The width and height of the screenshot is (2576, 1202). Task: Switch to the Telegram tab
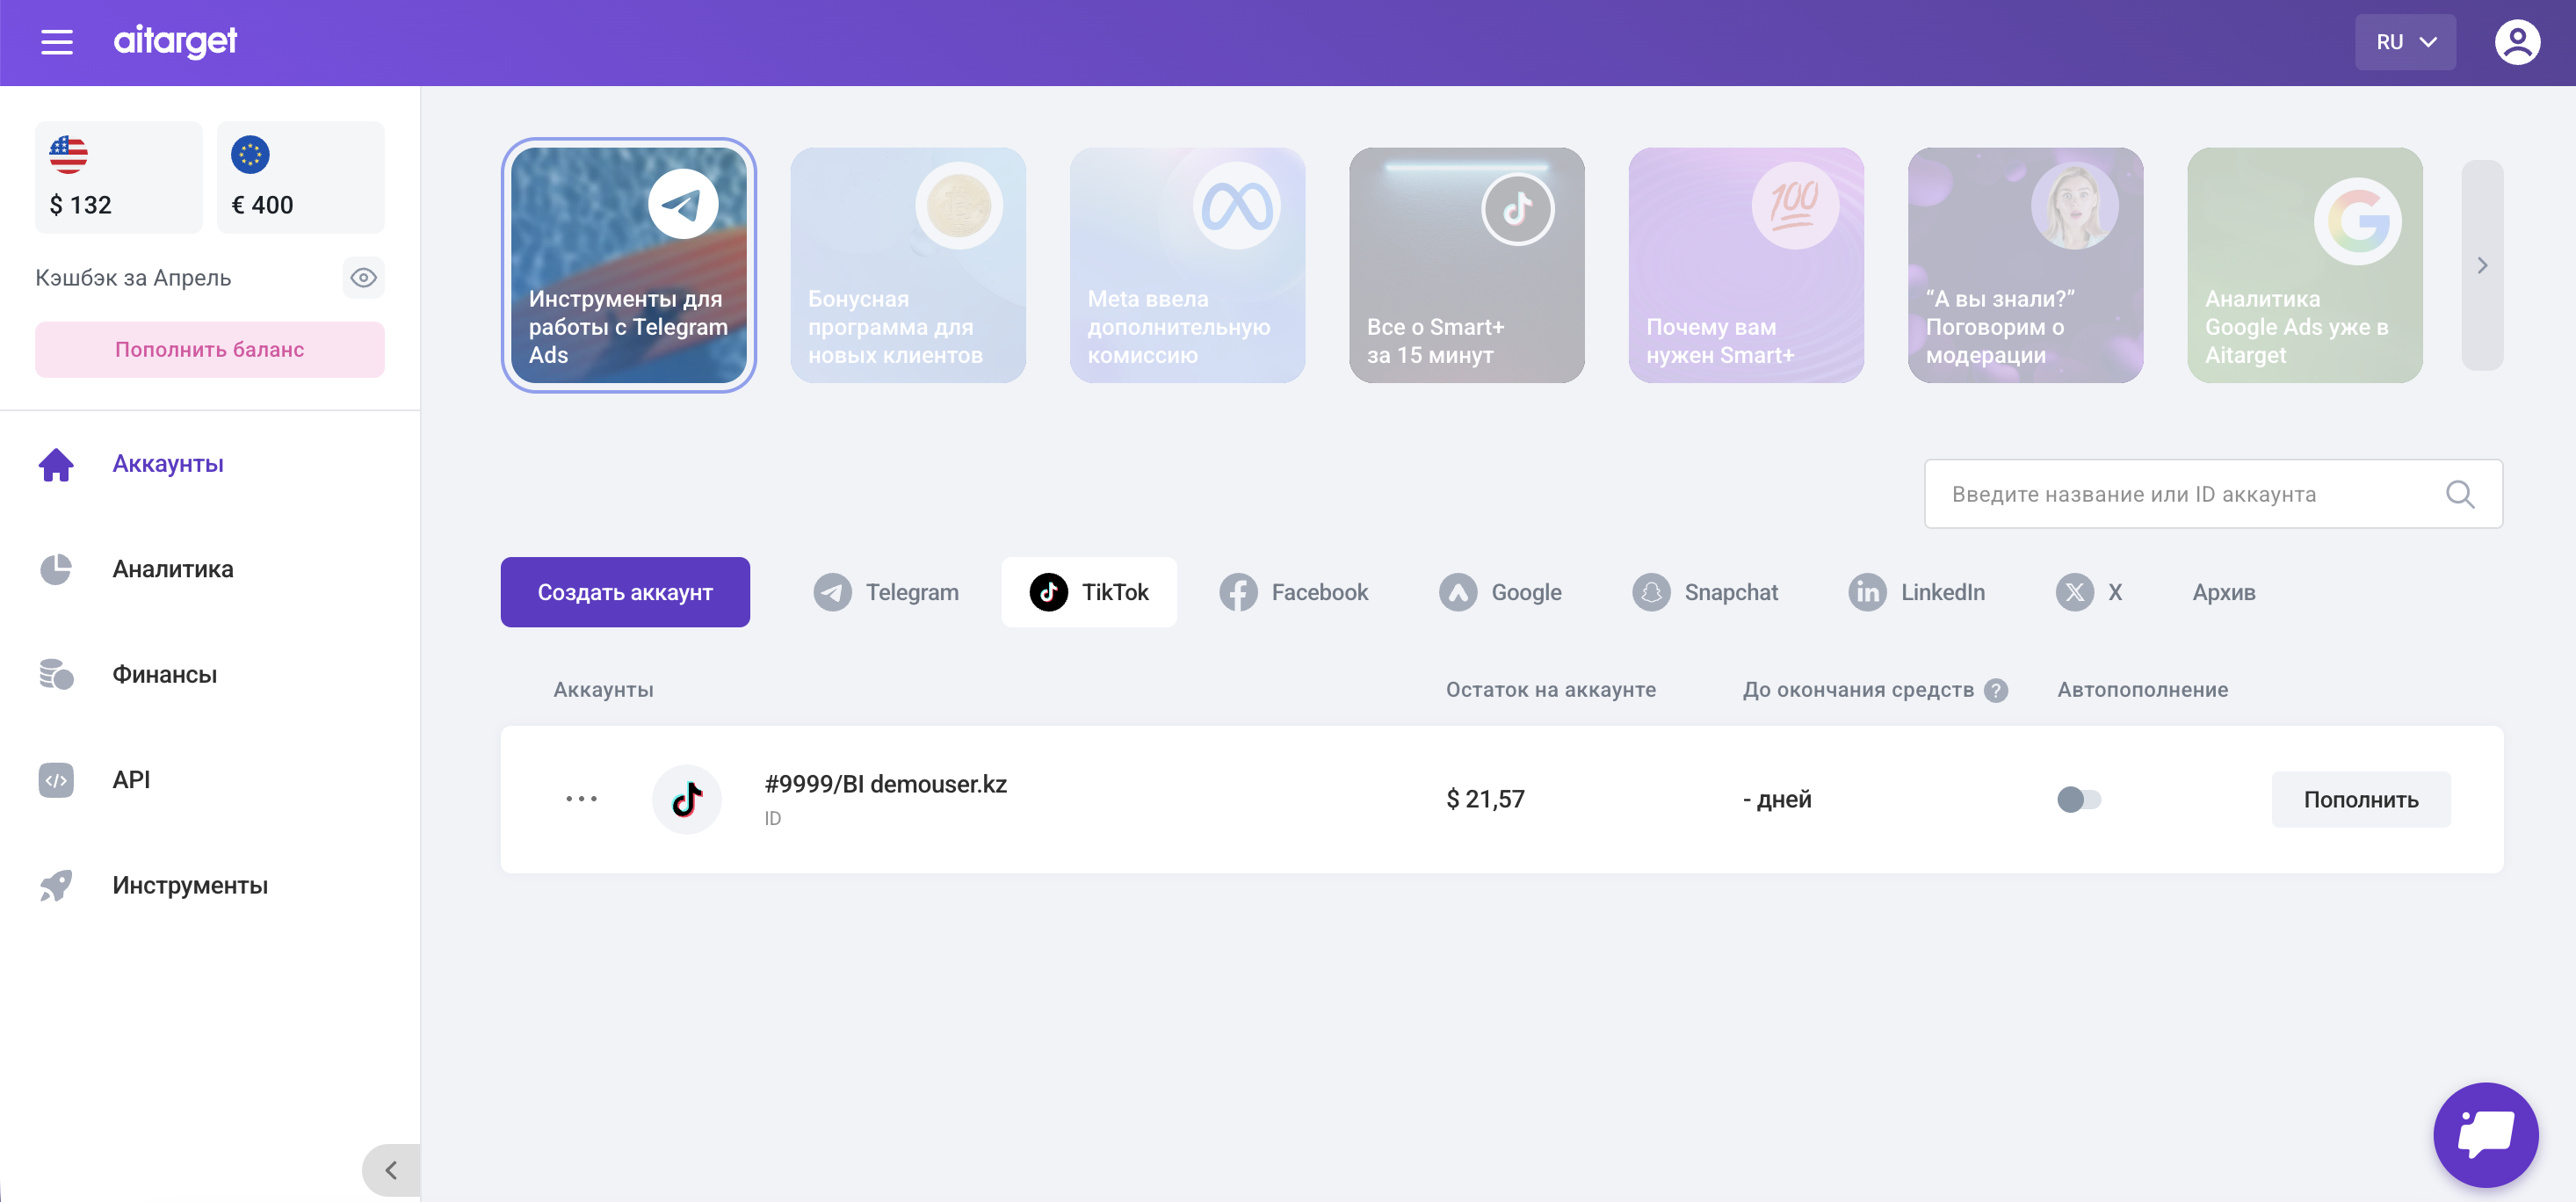886,592
